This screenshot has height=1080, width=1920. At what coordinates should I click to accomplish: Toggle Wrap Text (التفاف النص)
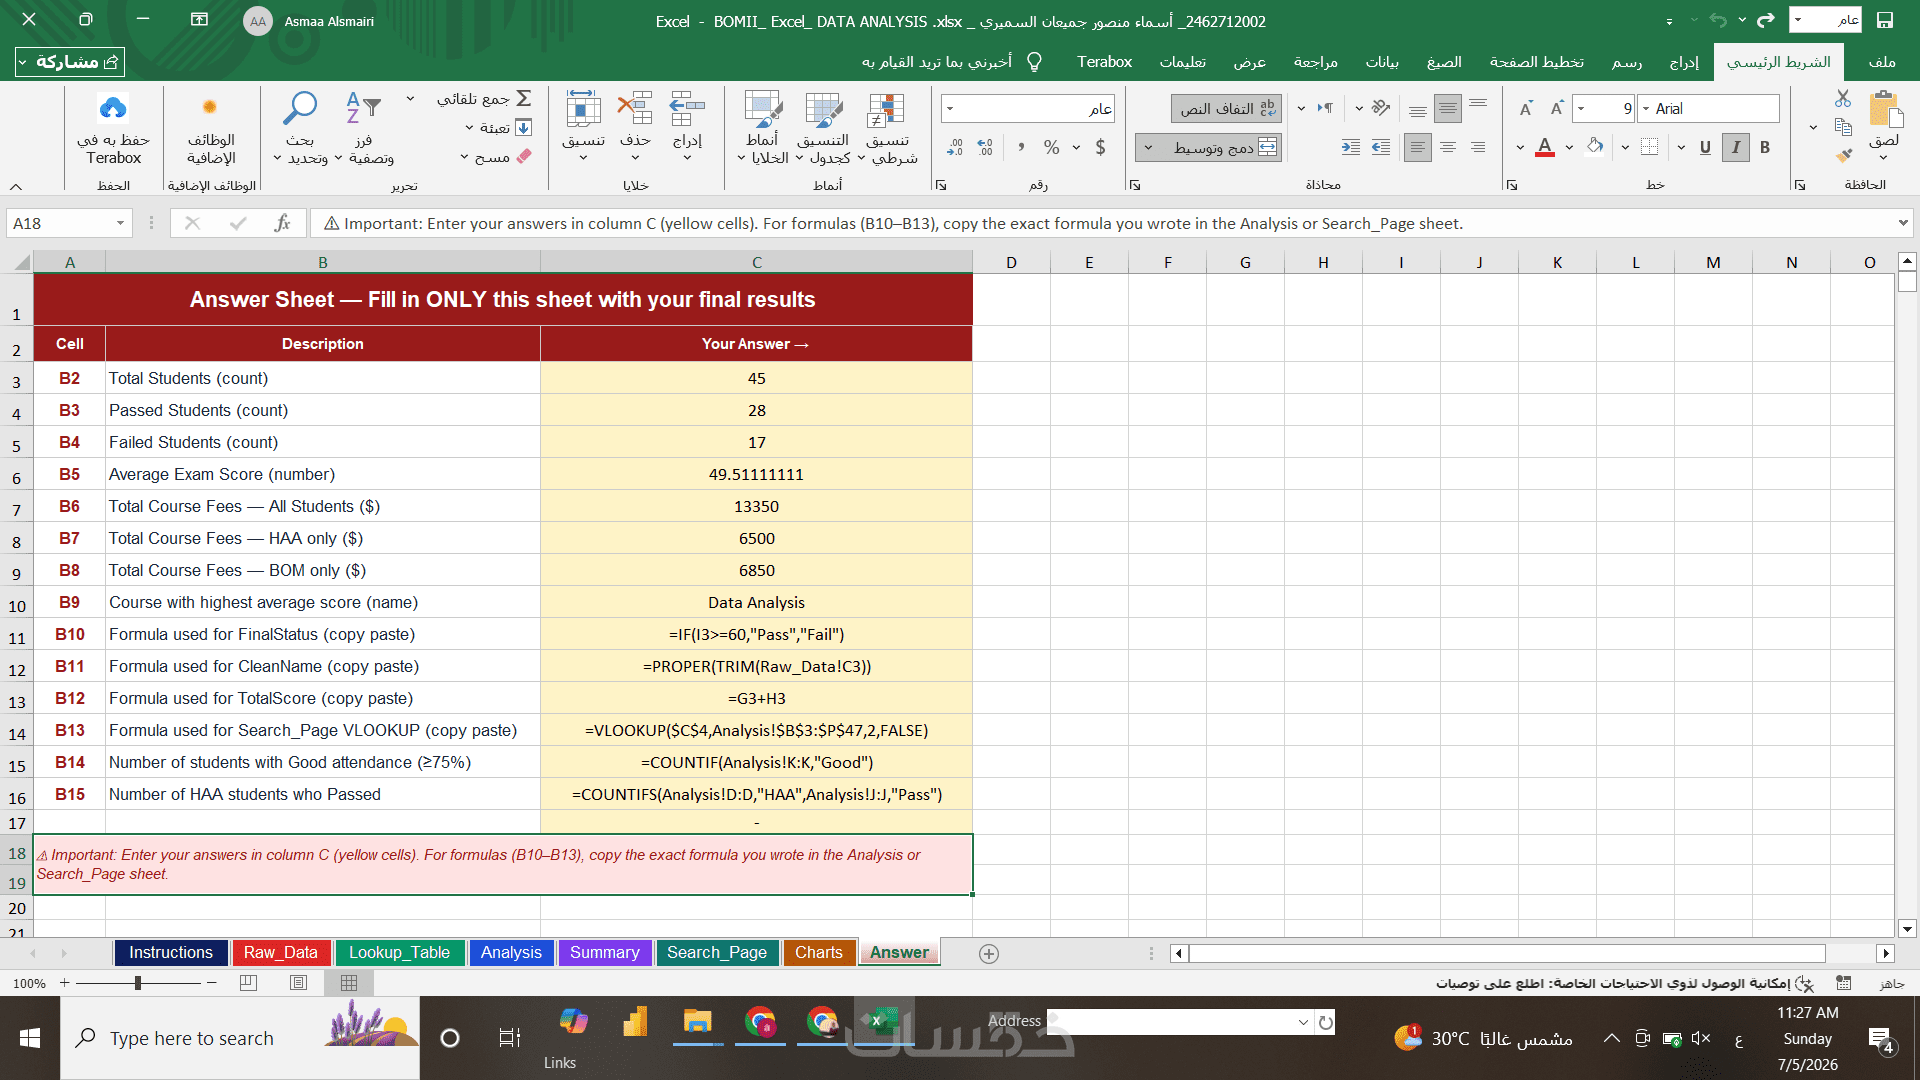1226,108
